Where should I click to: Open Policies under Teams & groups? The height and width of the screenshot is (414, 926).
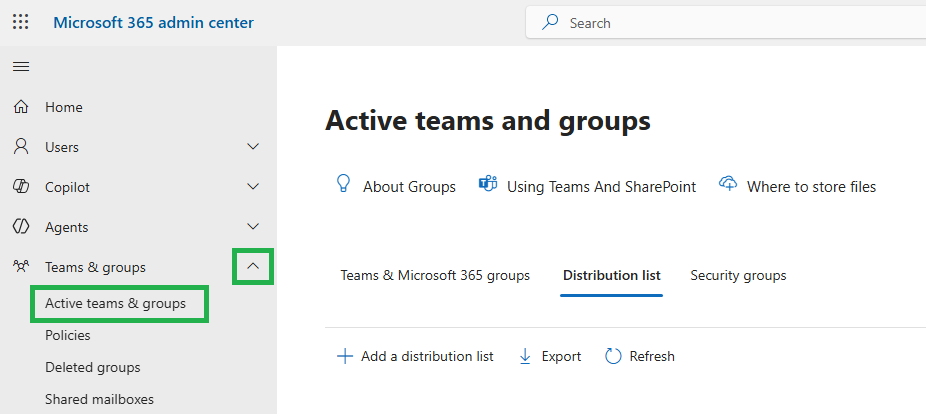coord(68,335)
